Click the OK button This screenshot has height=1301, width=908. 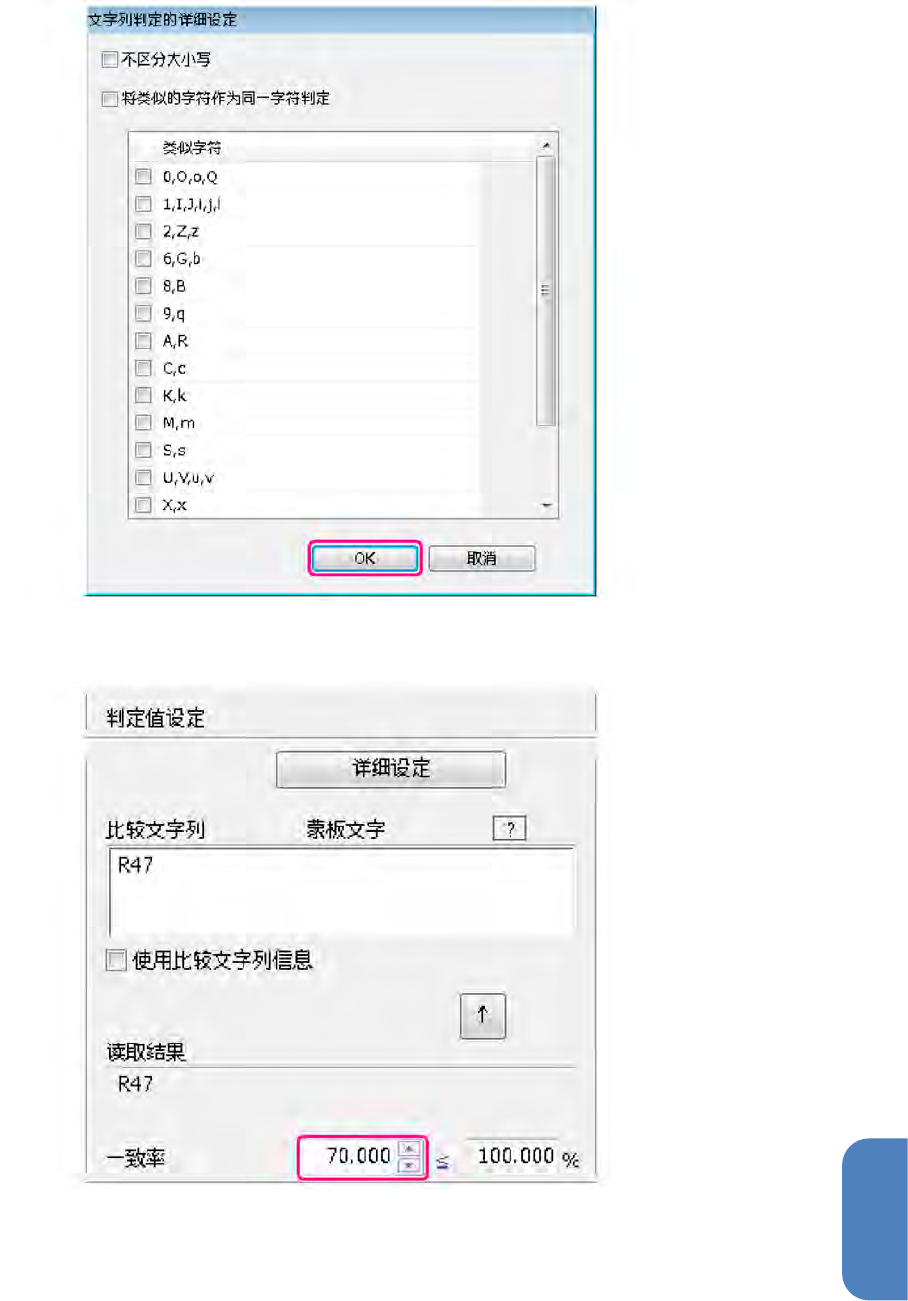[364, 559]
